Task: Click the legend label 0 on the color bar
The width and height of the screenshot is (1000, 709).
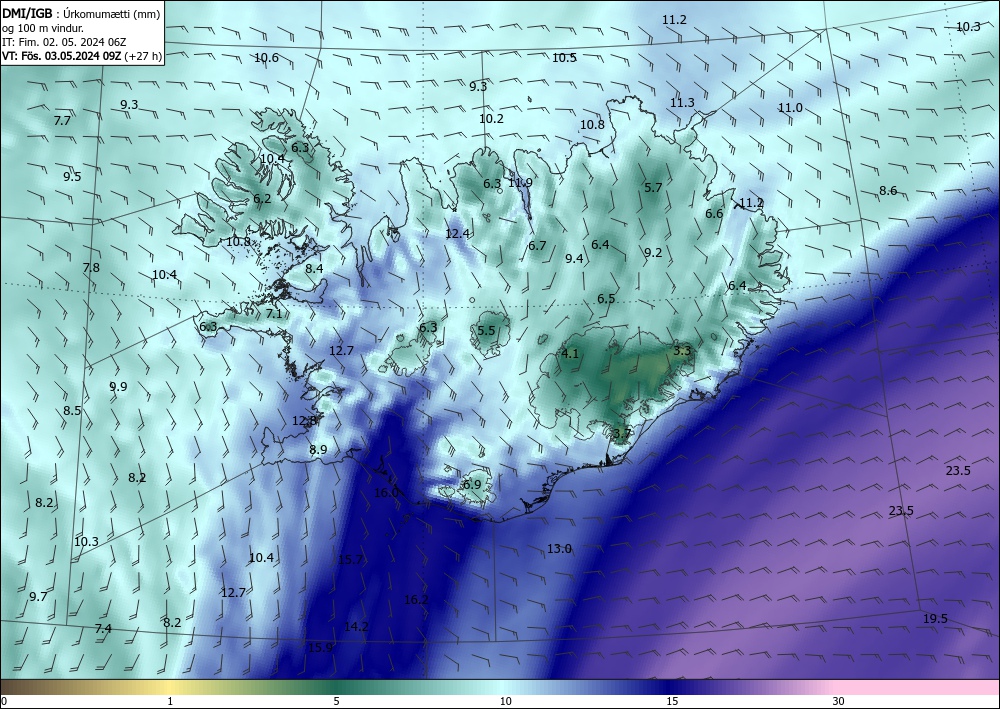Action: coord(4,701)
